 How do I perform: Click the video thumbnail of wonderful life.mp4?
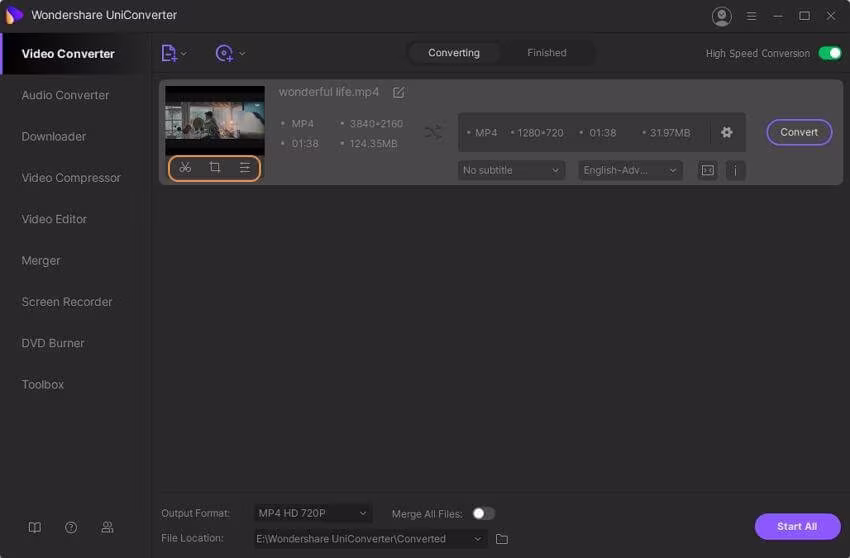pos(215,120)
